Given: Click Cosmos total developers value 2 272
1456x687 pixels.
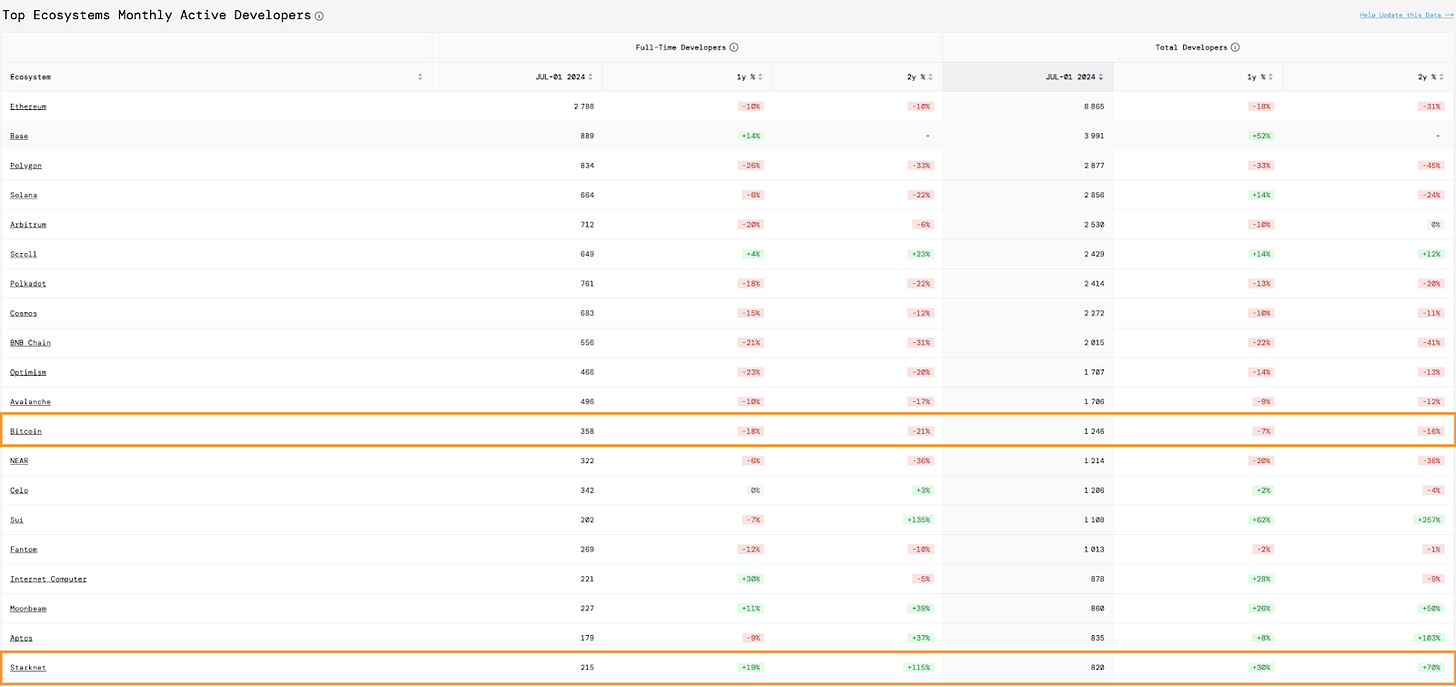Looking at the screenshot, I should (x=1094, y=313).
